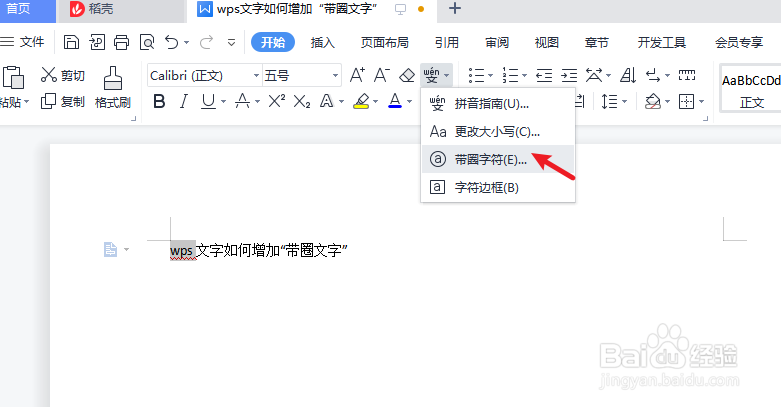Click the Print icon
The image size is (781, 407).
point(122,42)
